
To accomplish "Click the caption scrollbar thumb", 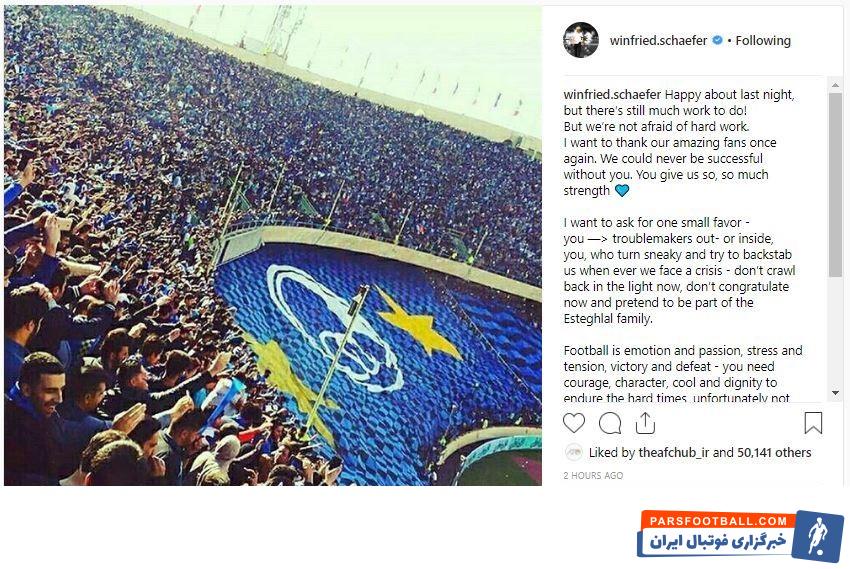I will (x=835, y=180).
